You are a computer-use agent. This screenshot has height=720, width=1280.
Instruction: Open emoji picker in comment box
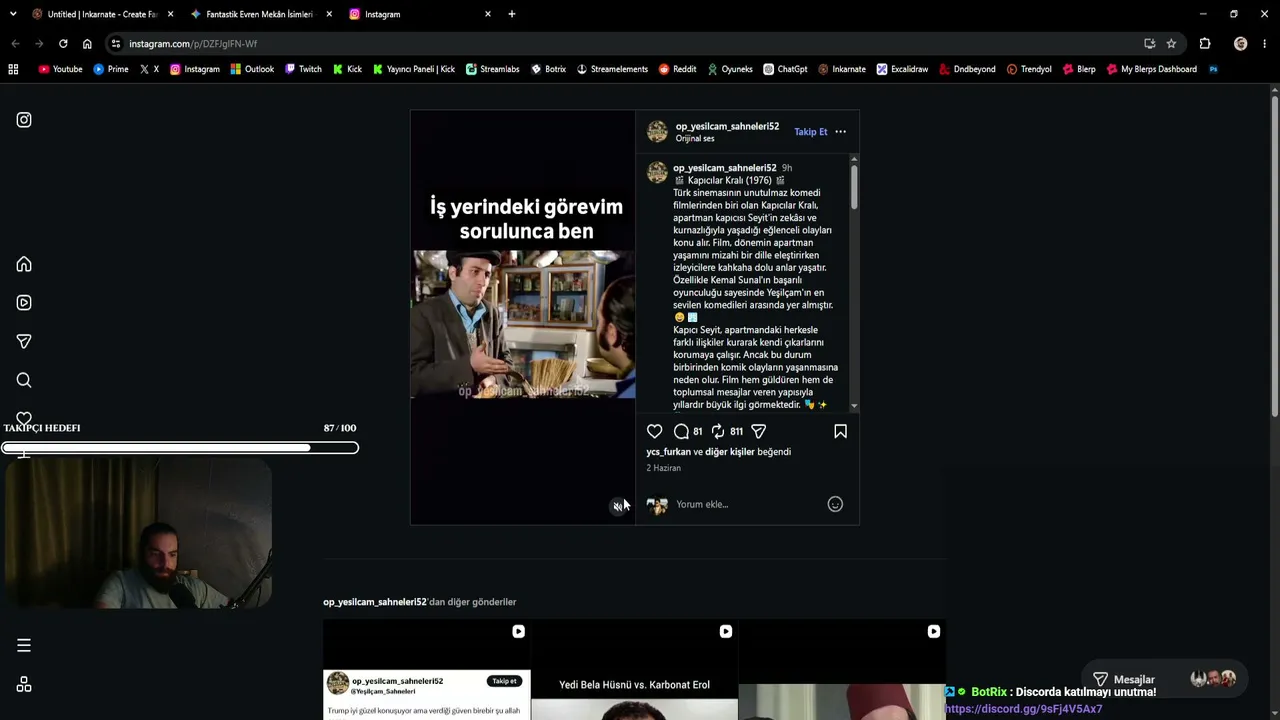pyautogui.click(x=835, y=504)
